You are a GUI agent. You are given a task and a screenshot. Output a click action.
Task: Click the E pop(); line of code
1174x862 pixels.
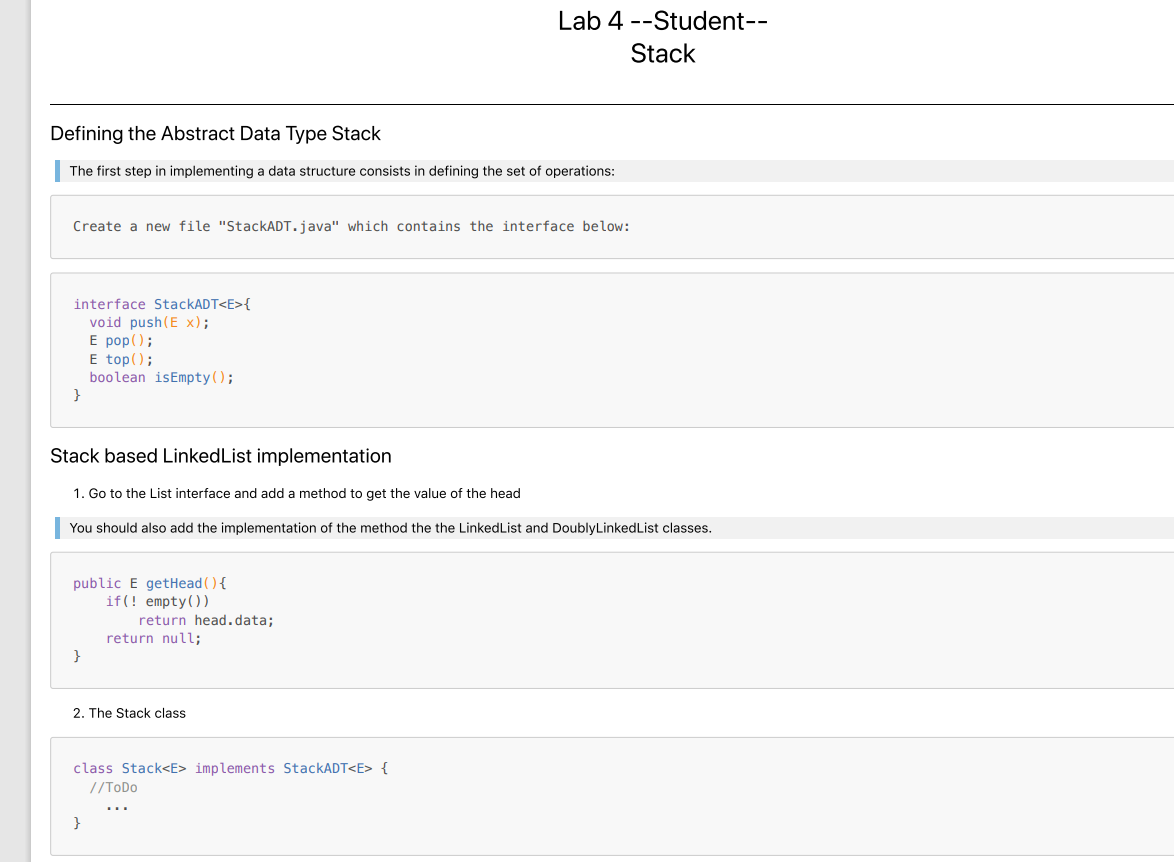tap(120, 340)
